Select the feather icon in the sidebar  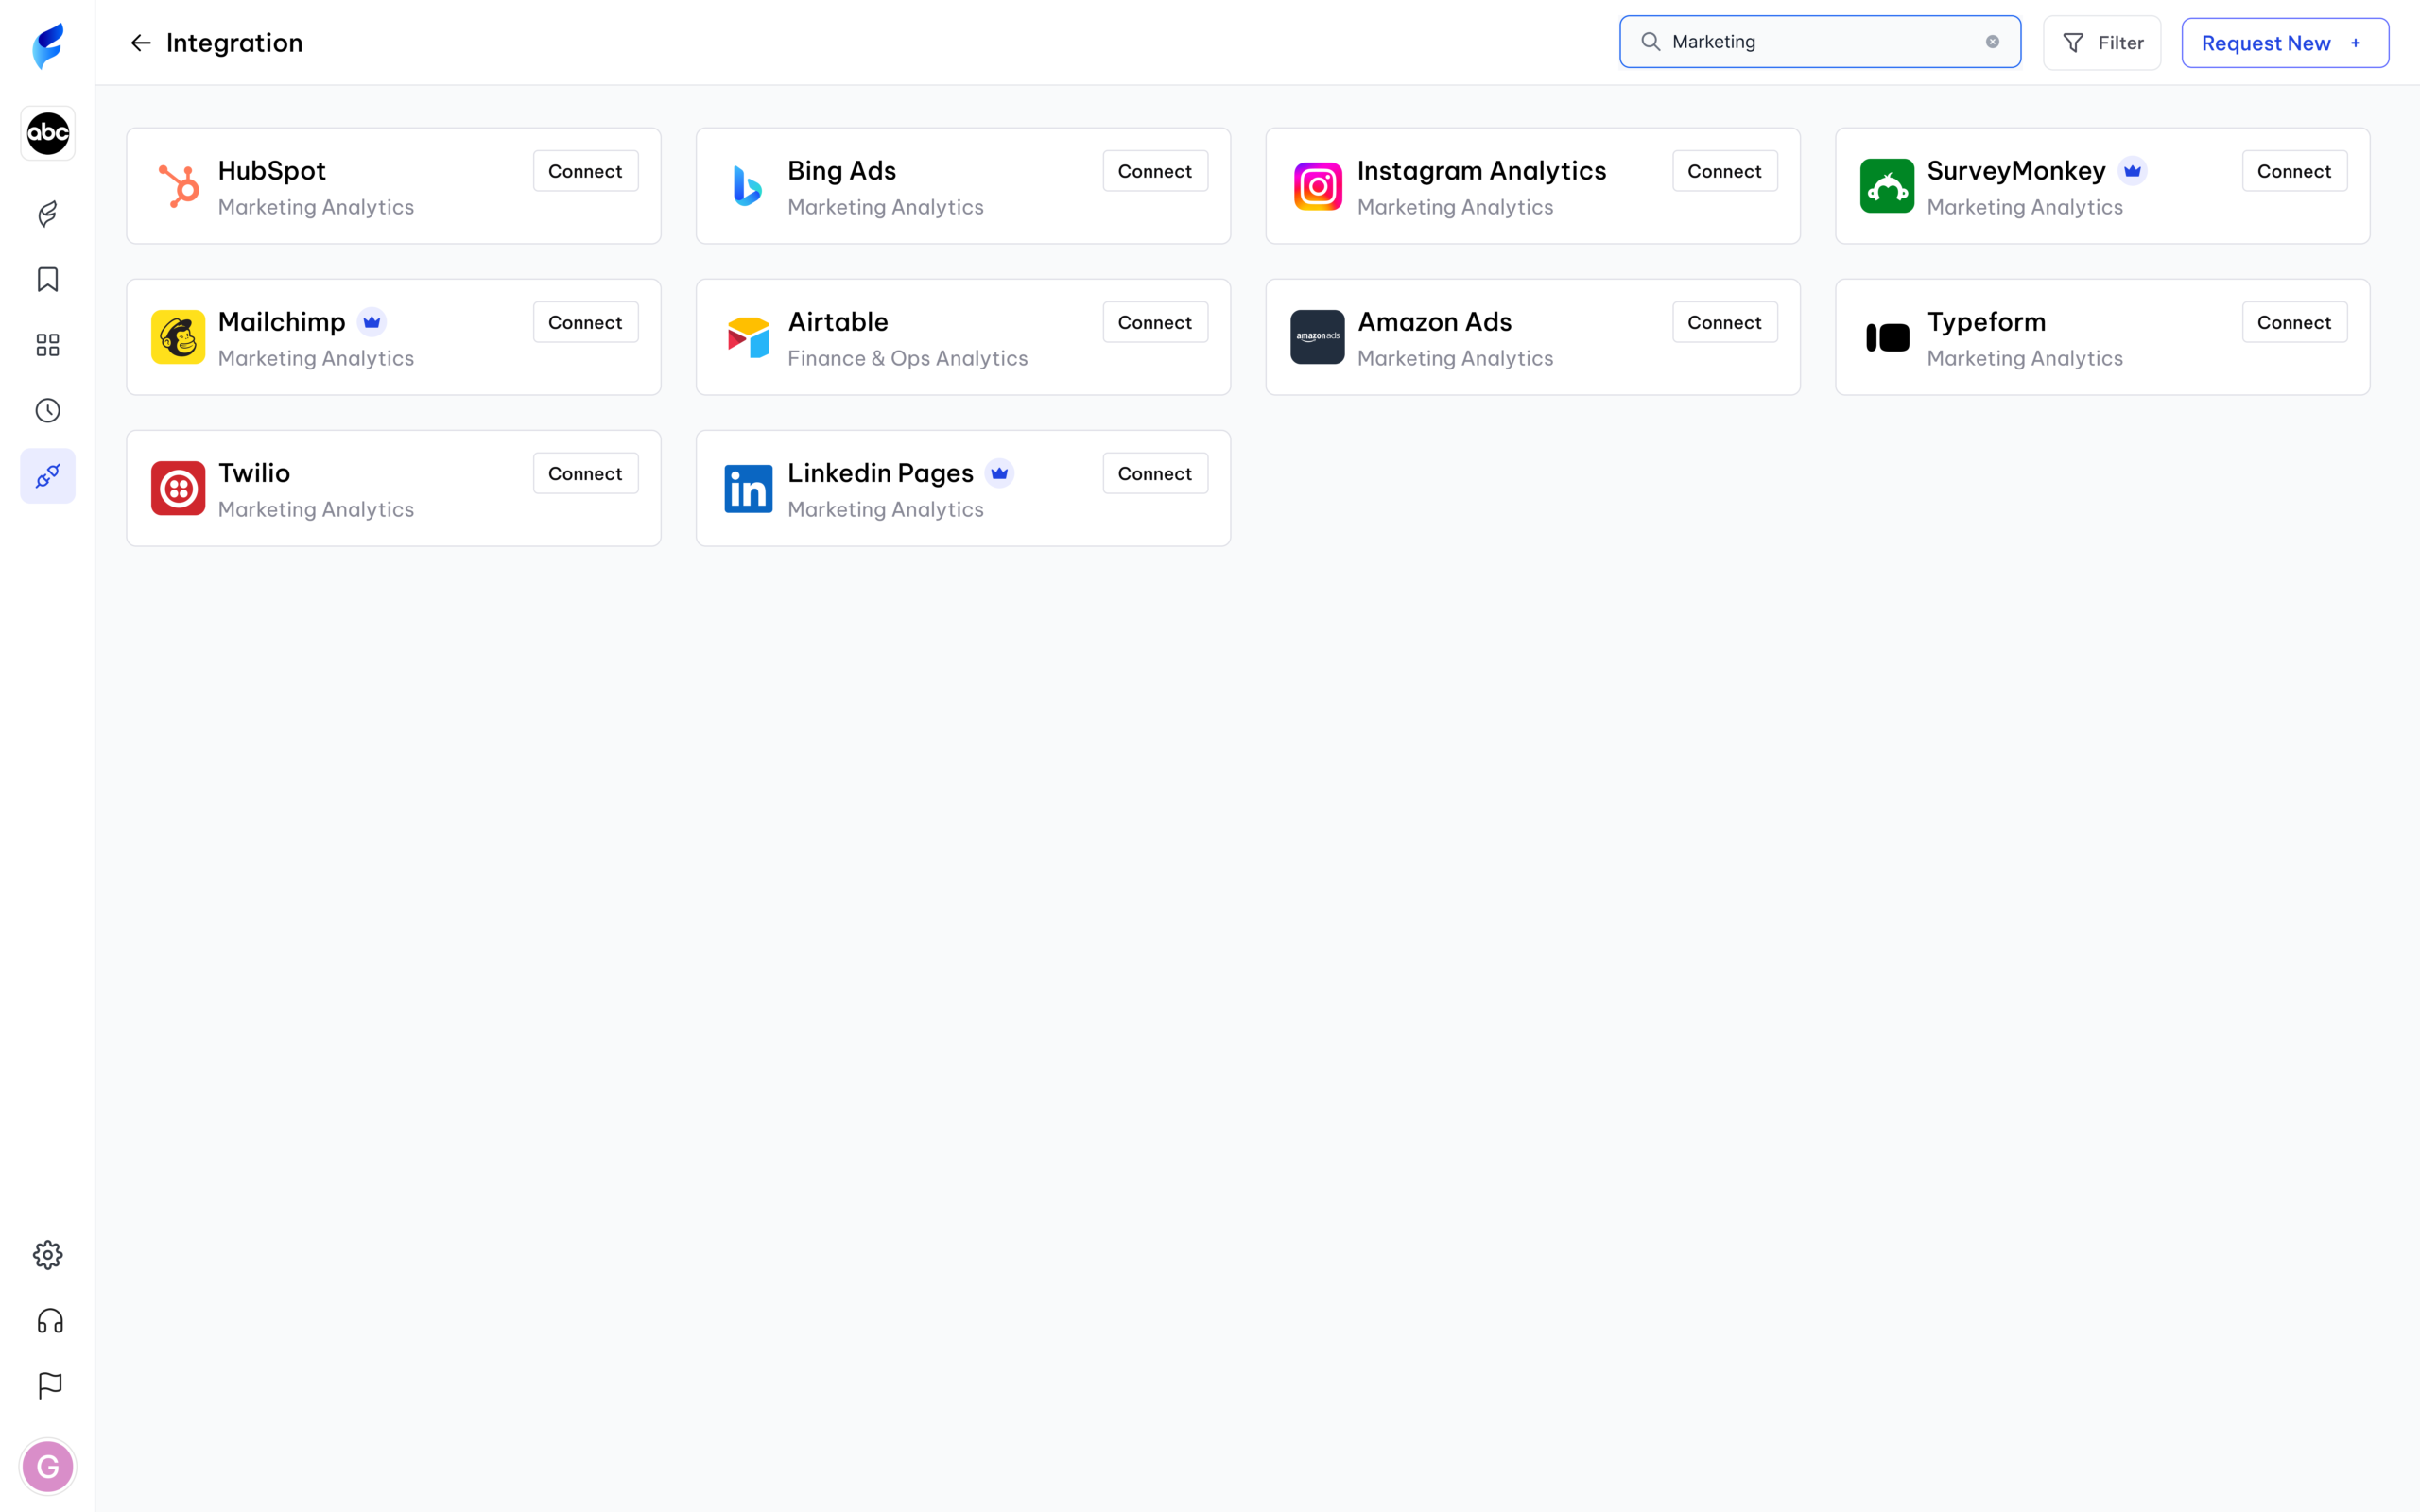click(x=47, y=214)
